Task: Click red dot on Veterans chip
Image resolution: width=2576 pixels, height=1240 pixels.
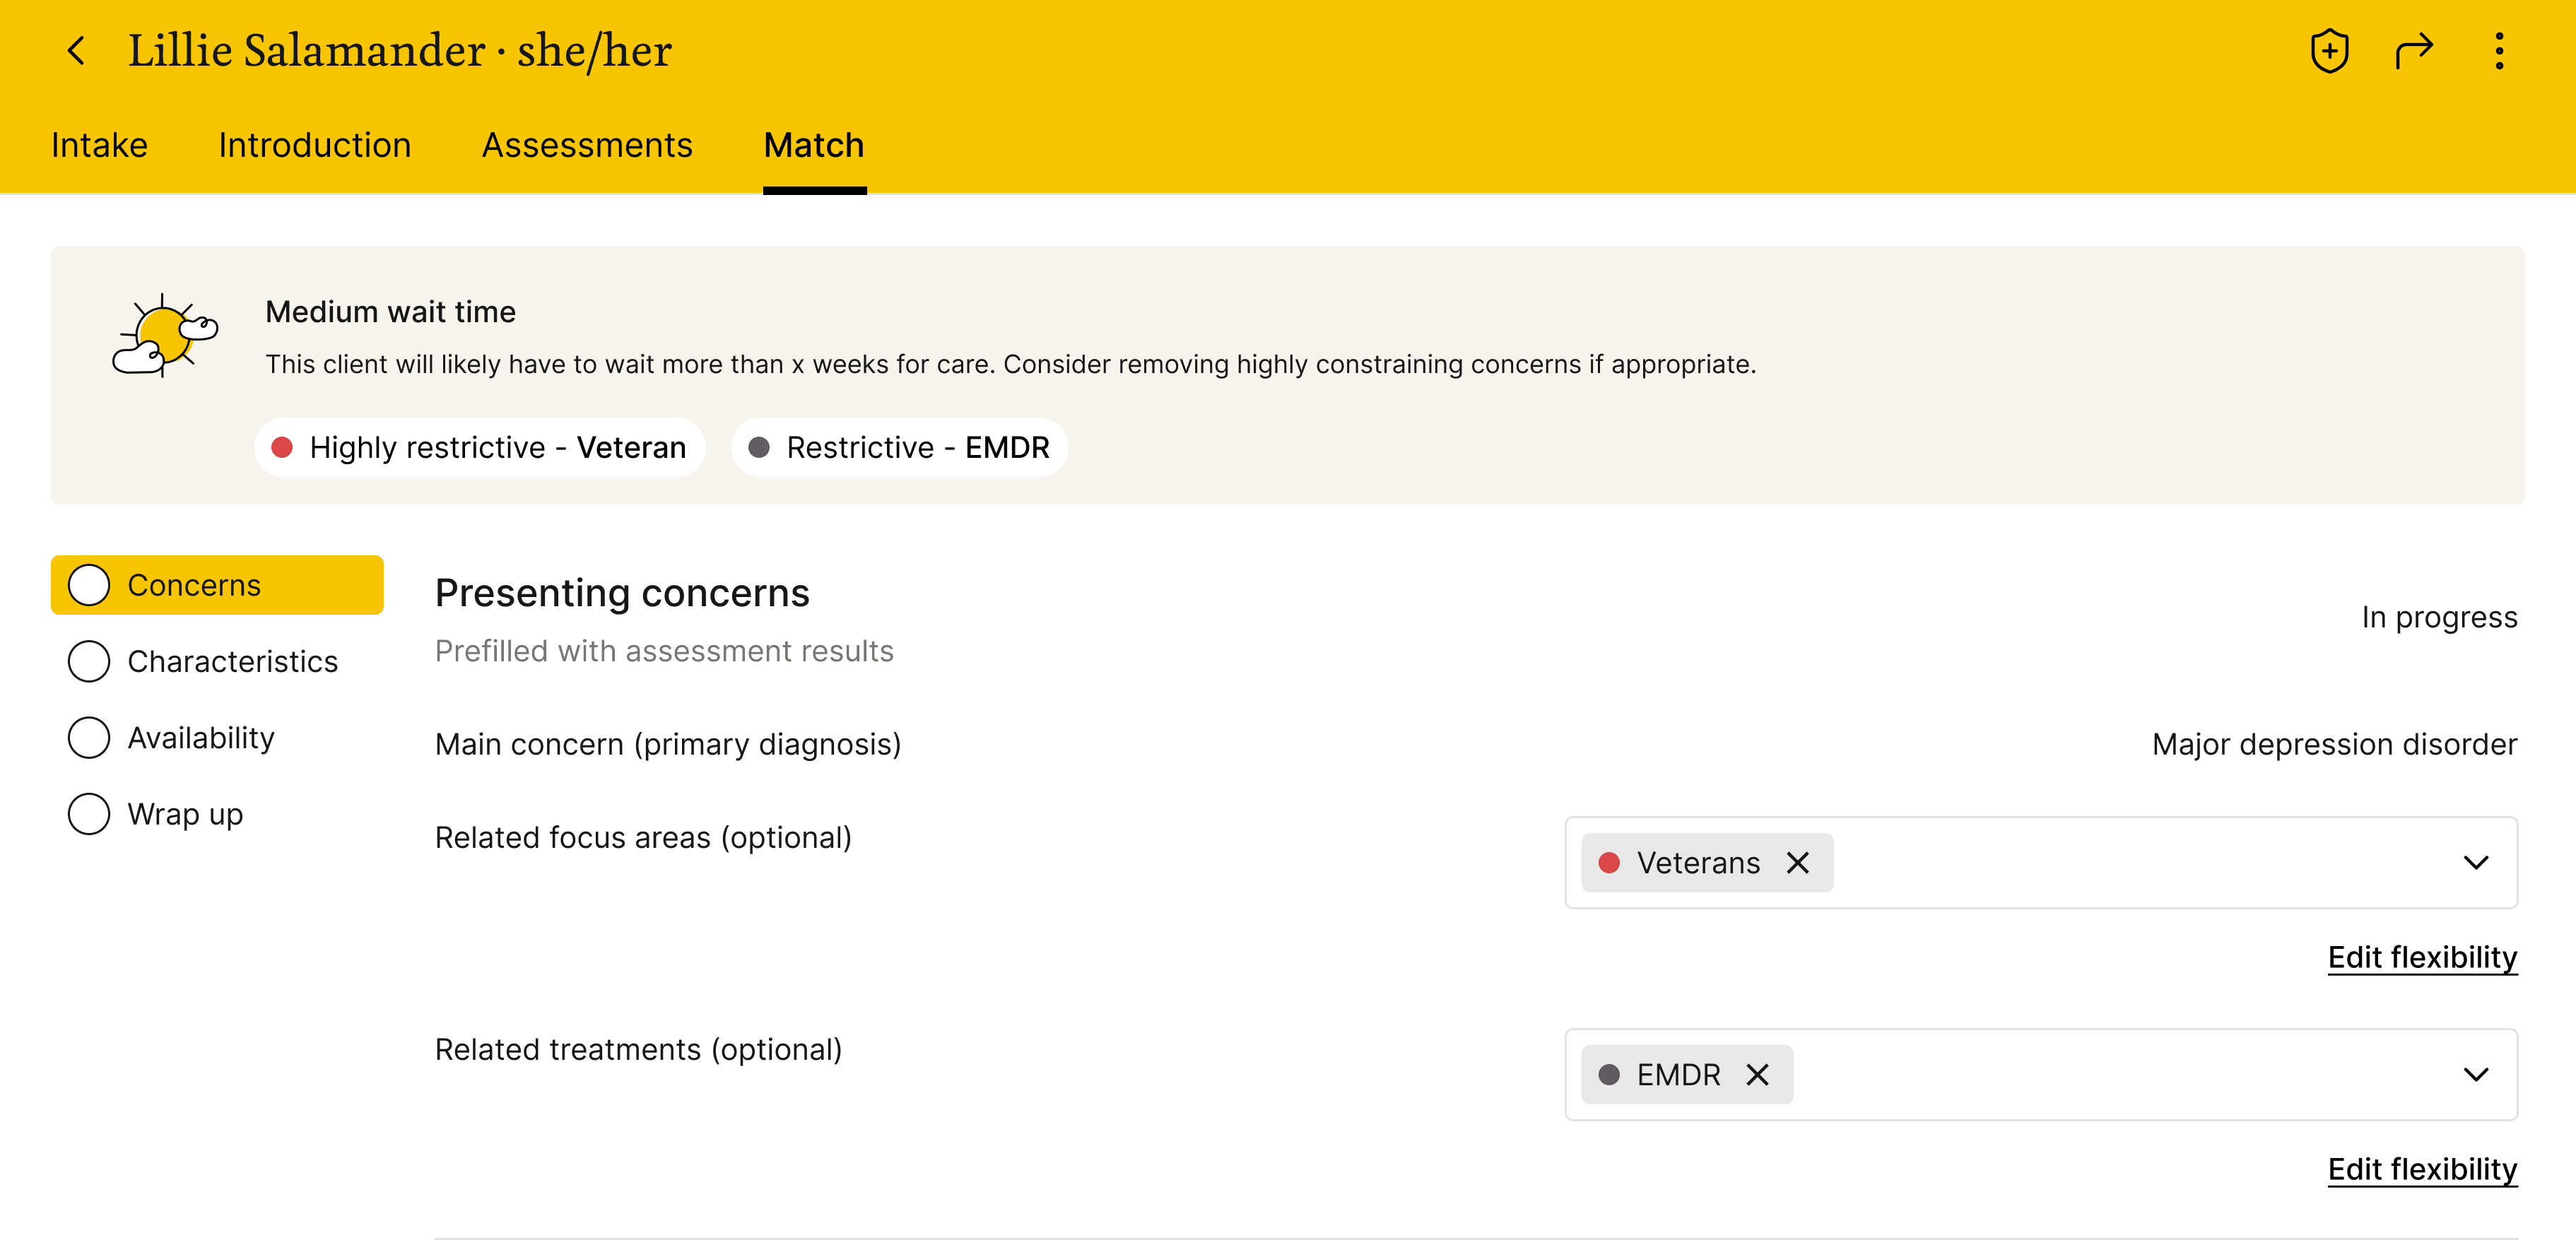Action: (1608, 862)
